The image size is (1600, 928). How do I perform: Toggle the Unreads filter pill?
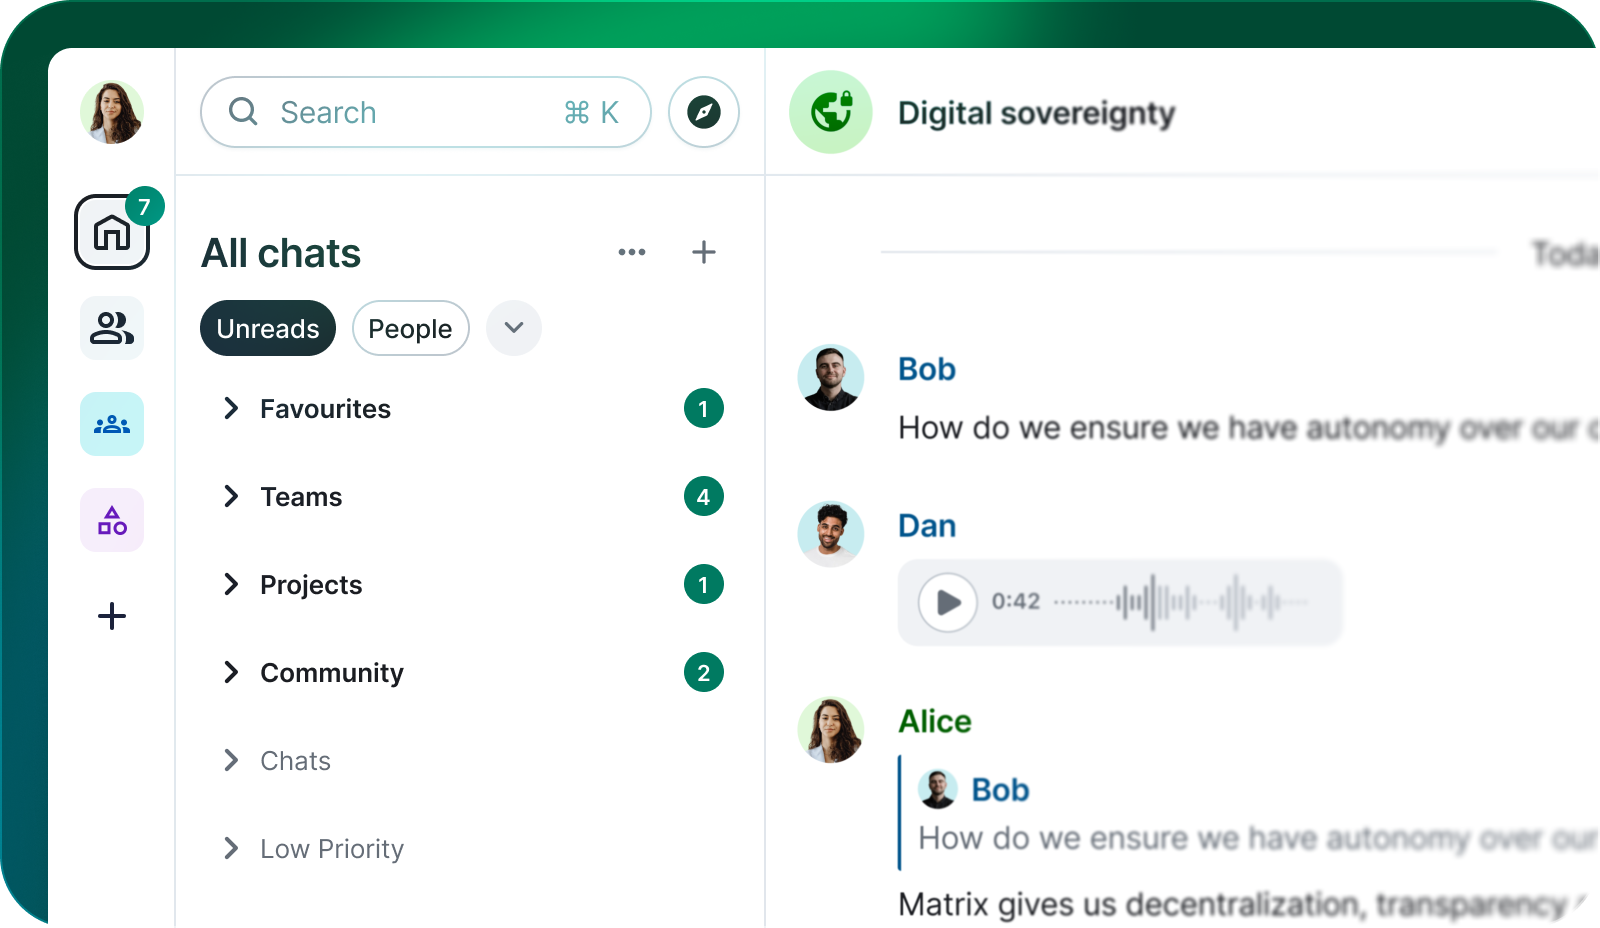pyautogui.click(x=268, y=328)
